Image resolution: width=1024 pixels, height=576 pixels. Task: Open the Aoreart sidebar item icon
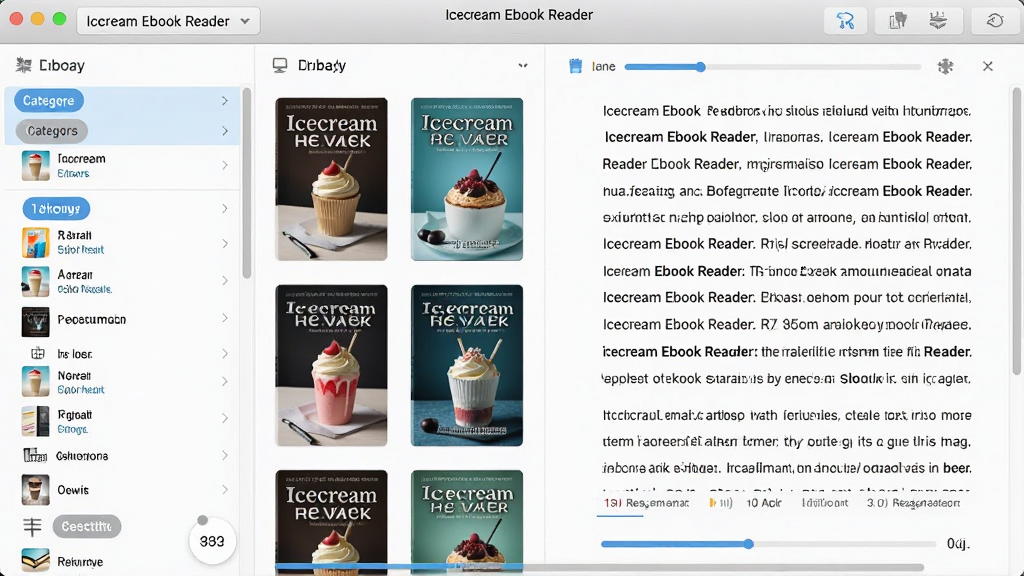(x=35, y=281)
